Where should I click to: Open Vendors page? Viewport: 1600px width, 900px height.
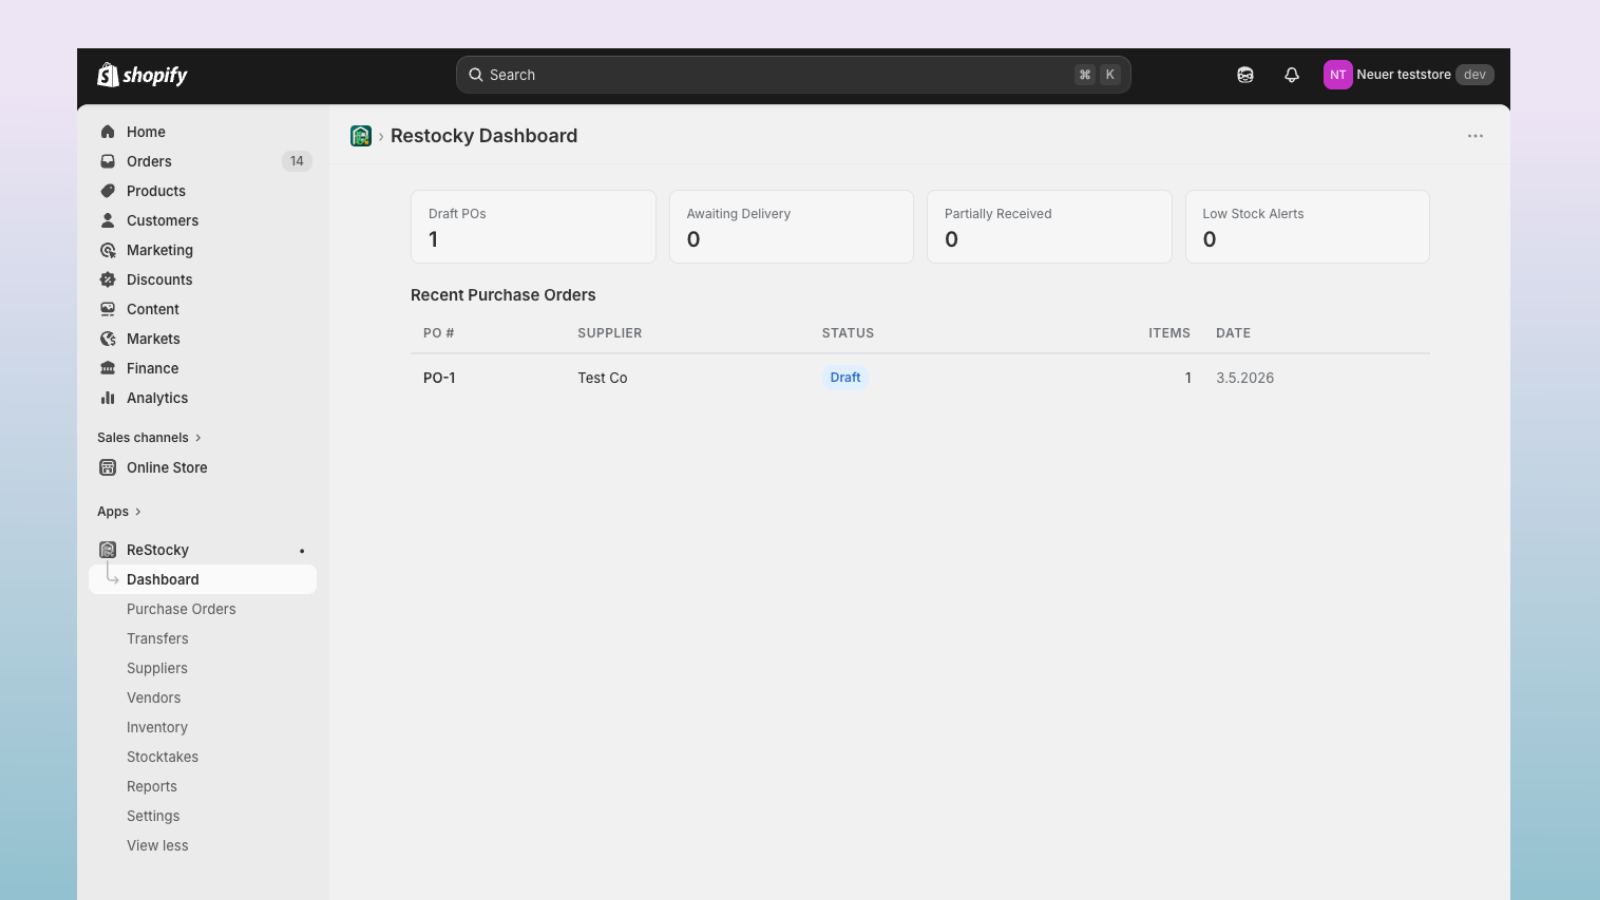point(154,698)
